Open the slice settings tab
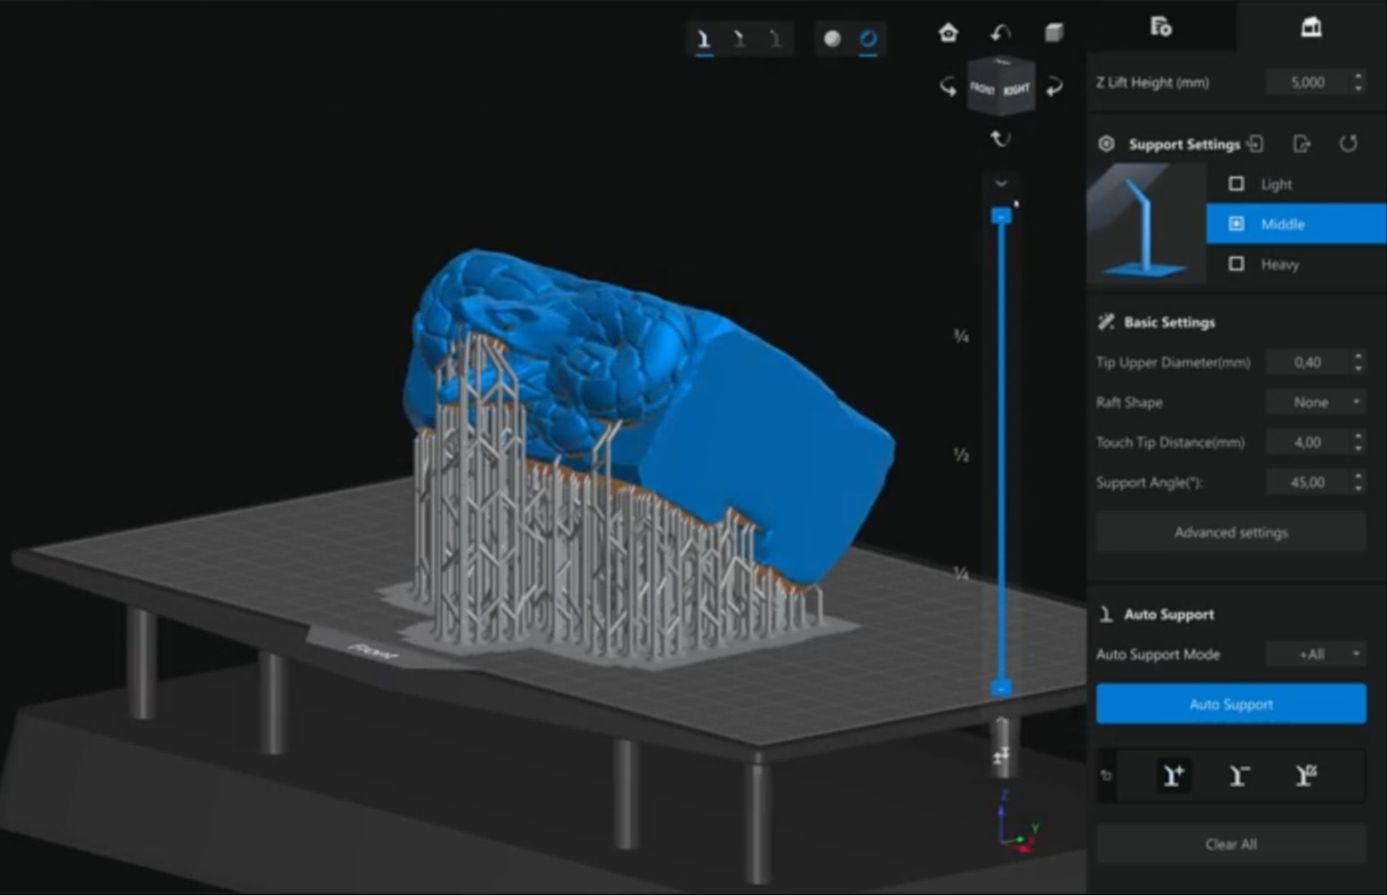 (x=1160, y=27)
